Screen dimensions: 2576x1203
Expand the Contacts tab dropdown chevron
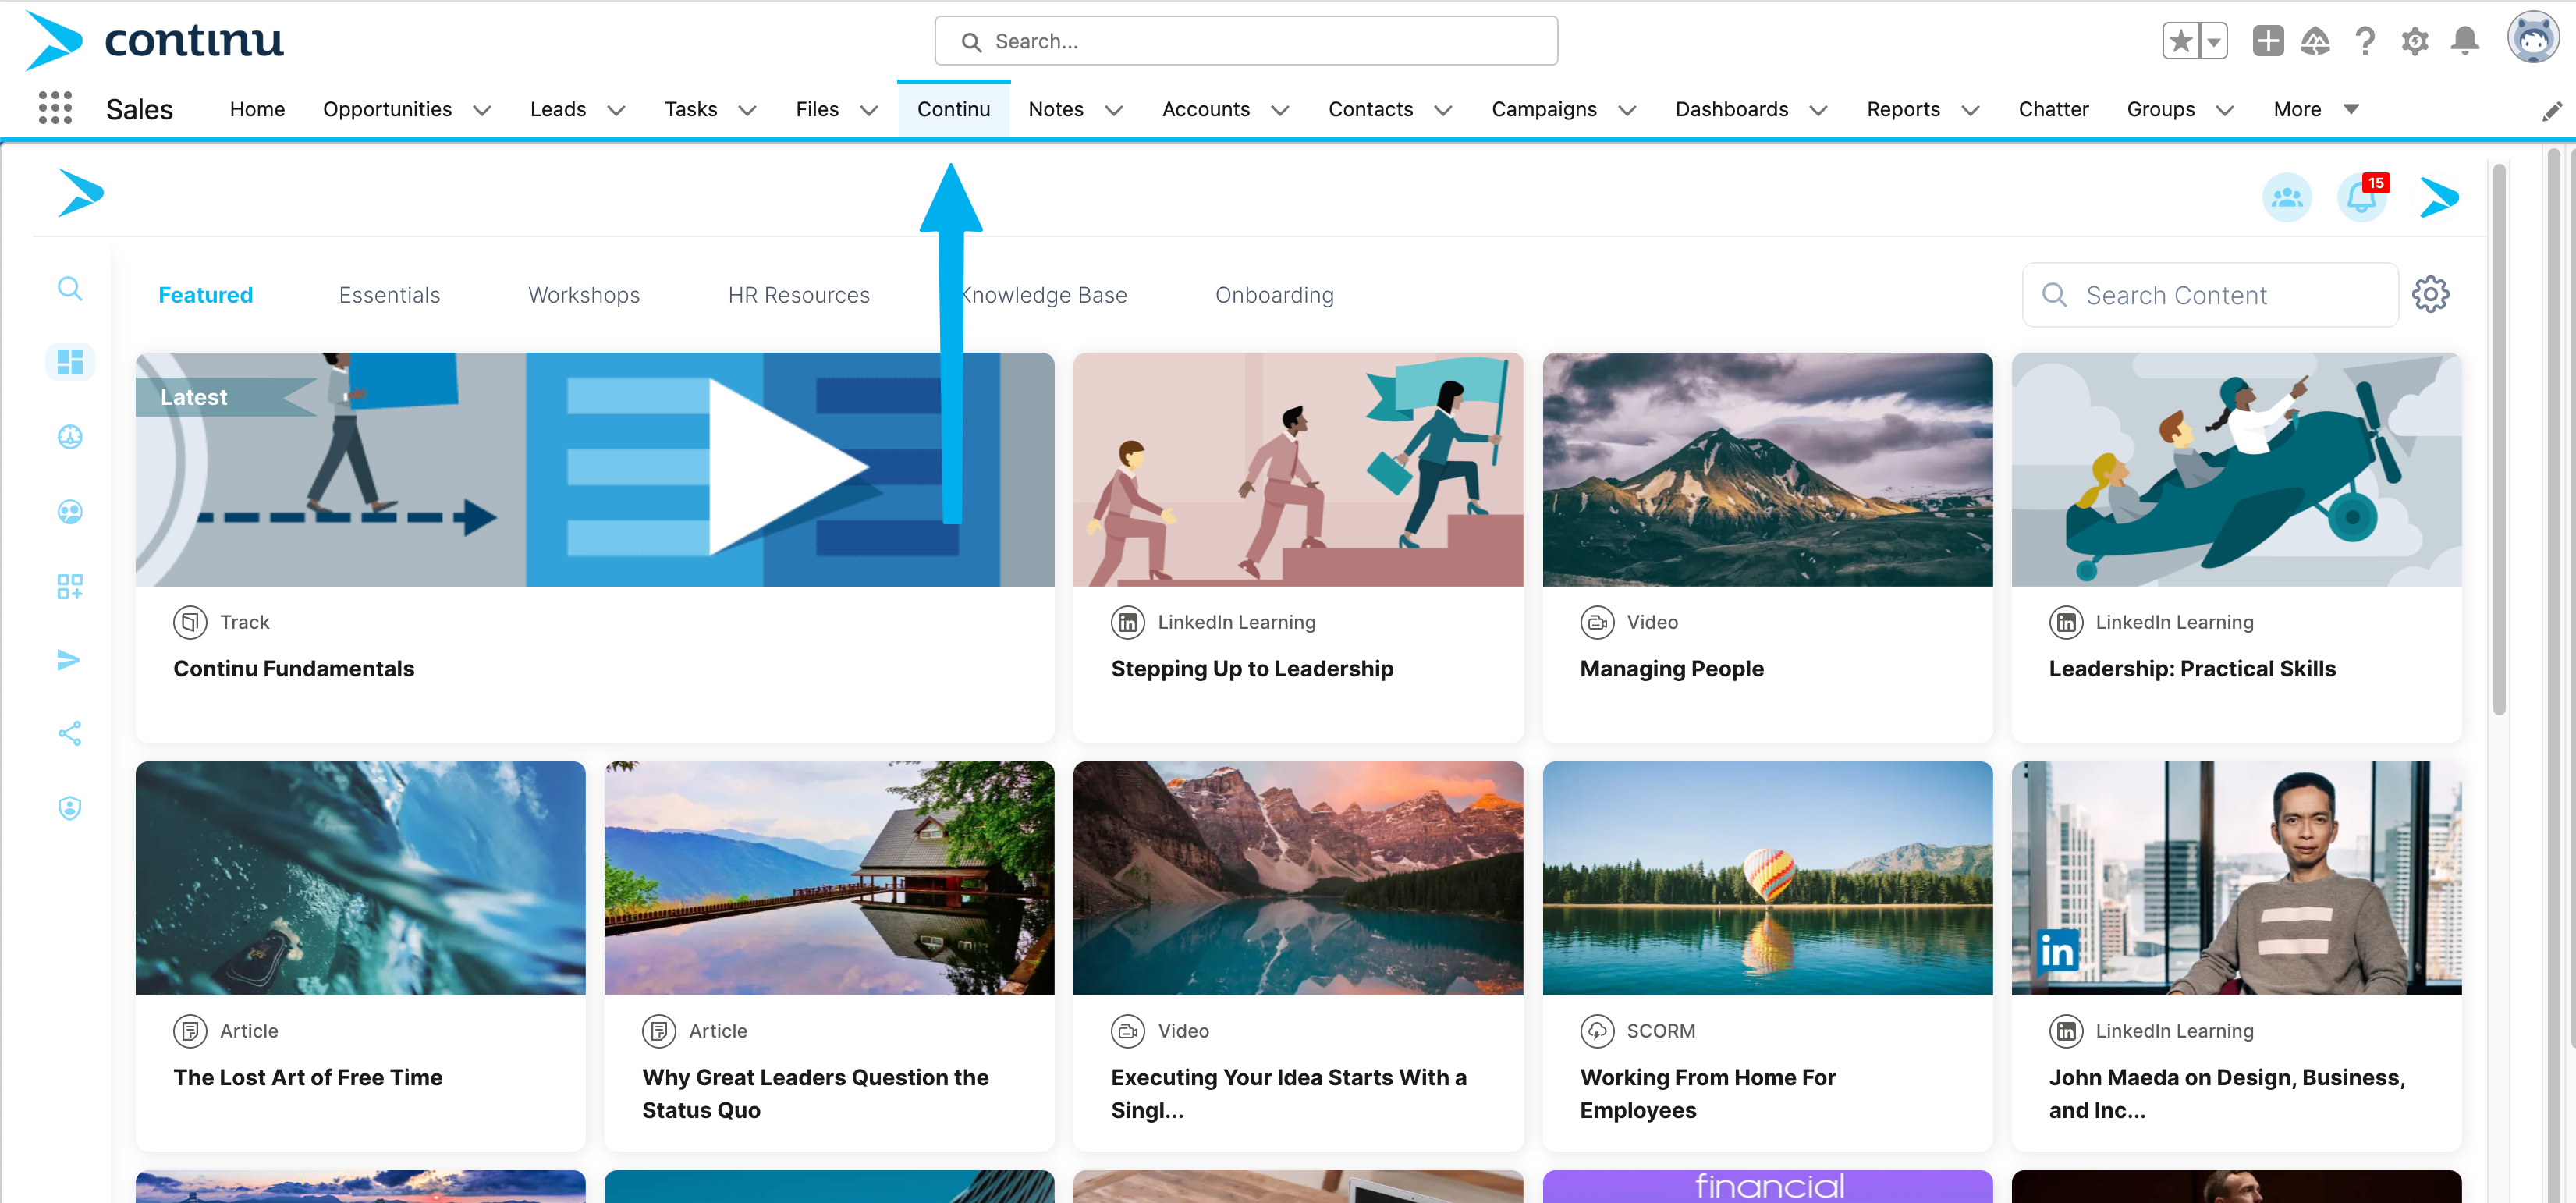pos(1443,110)
